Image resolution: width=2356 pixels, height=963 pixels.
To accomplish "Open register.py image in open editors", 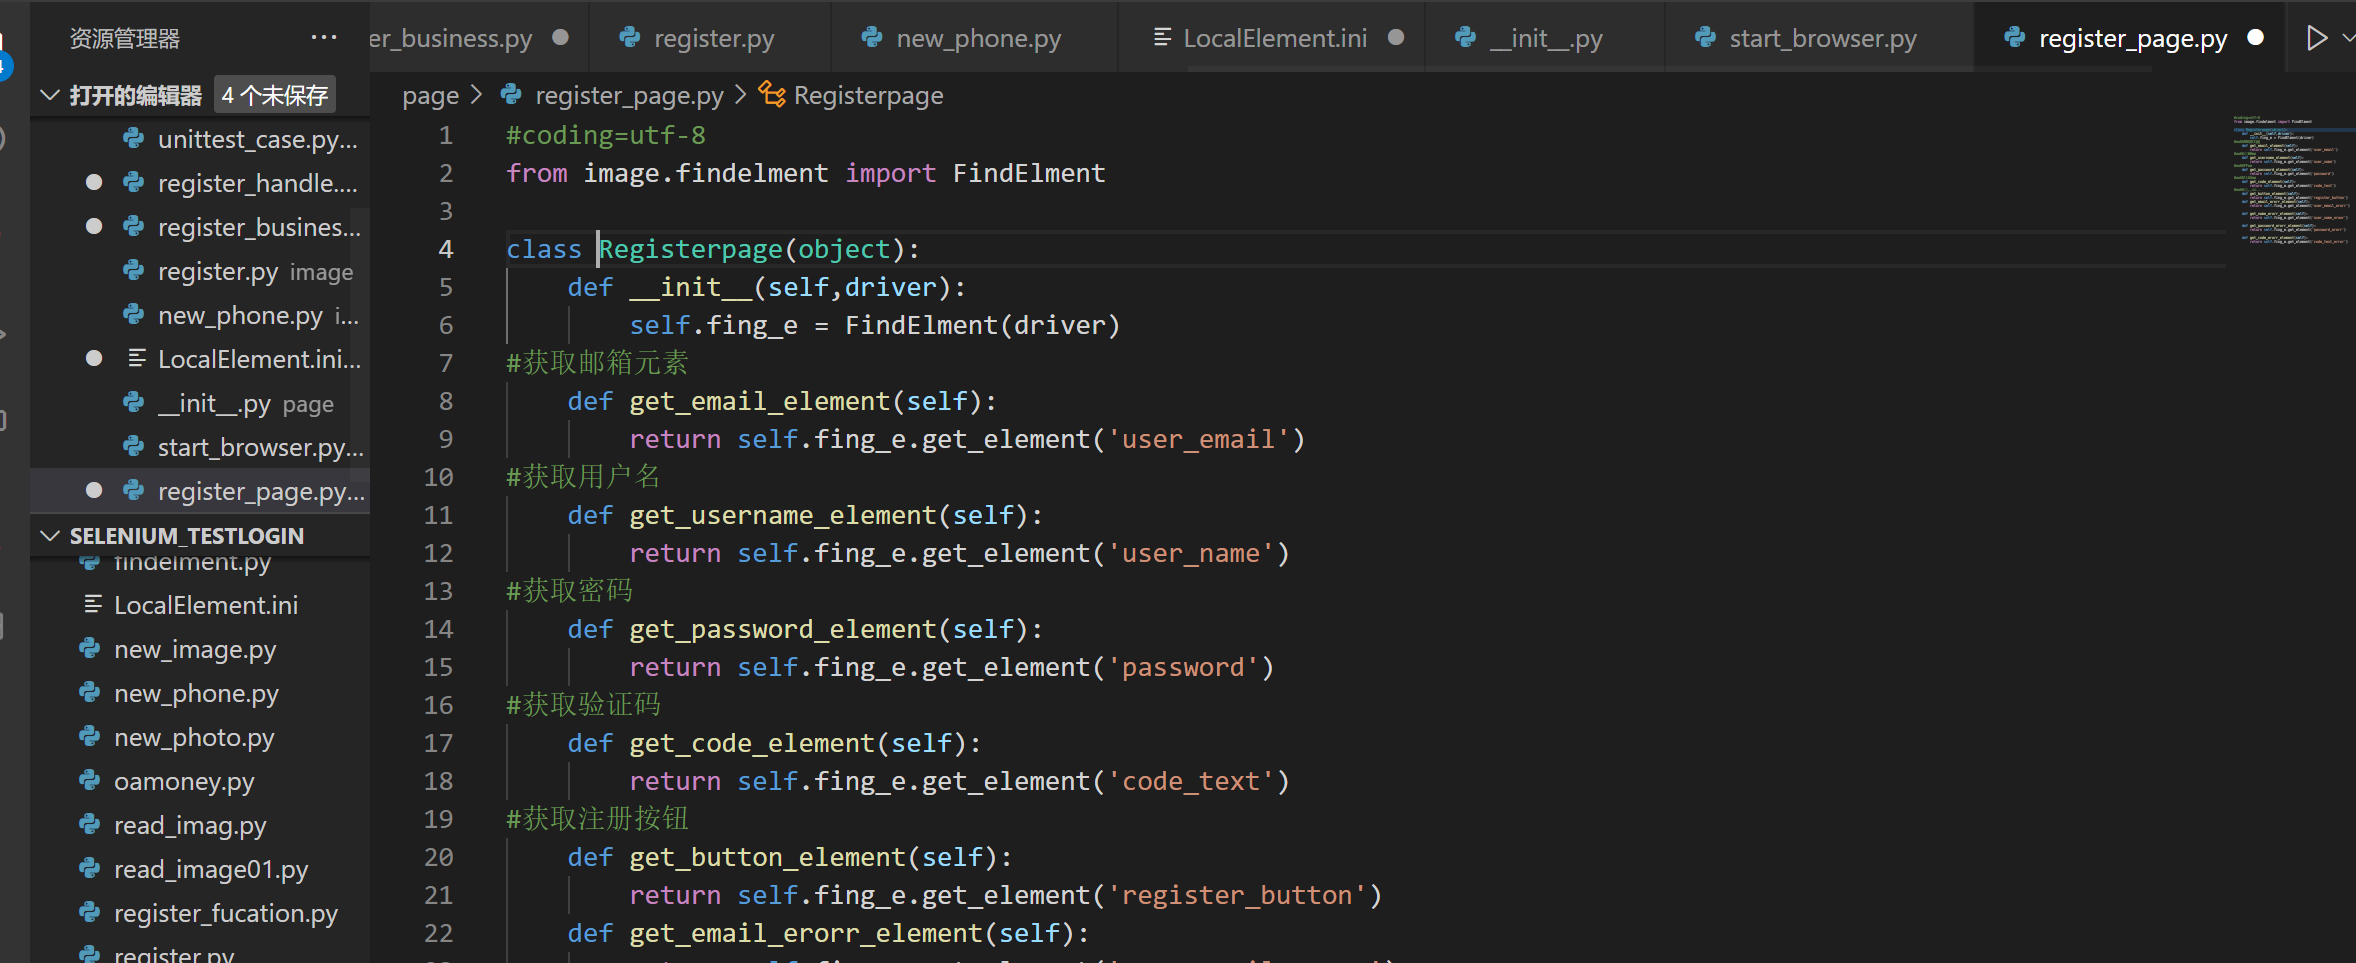I will (200, 271).
